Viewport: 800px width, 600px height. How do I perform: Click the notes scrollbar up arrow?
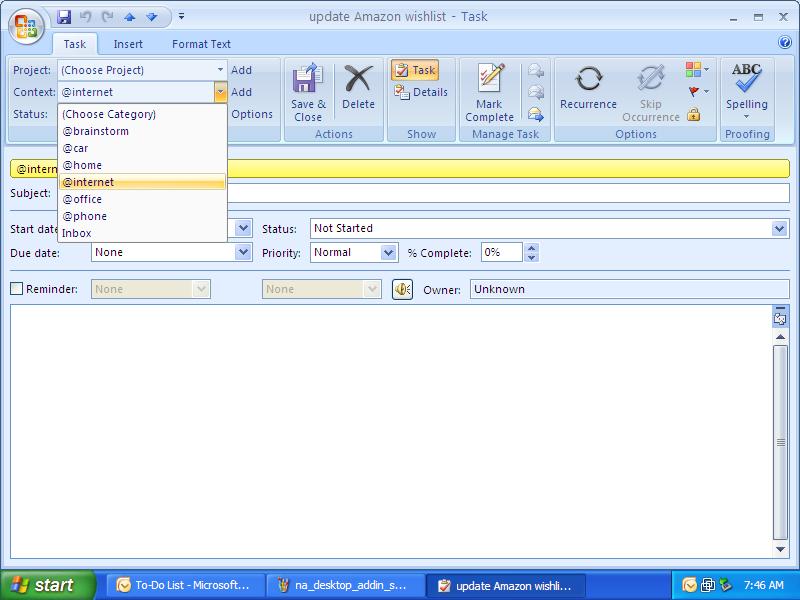(780, 337)
